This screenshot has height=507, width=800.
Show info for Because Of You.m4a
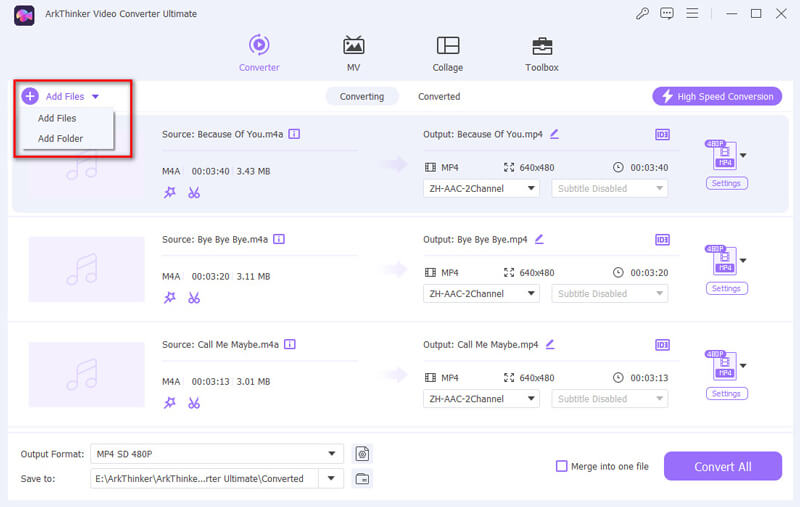(x=294, y=134)
